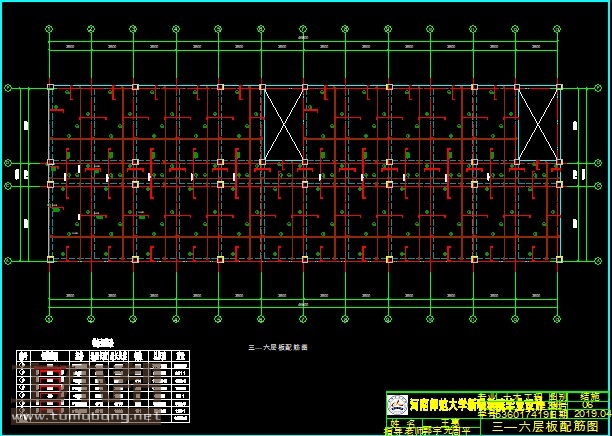Viewport: 612px width, 436px height.
Task: Click the drawing name cell in title block
Action: tap(546, 426)
